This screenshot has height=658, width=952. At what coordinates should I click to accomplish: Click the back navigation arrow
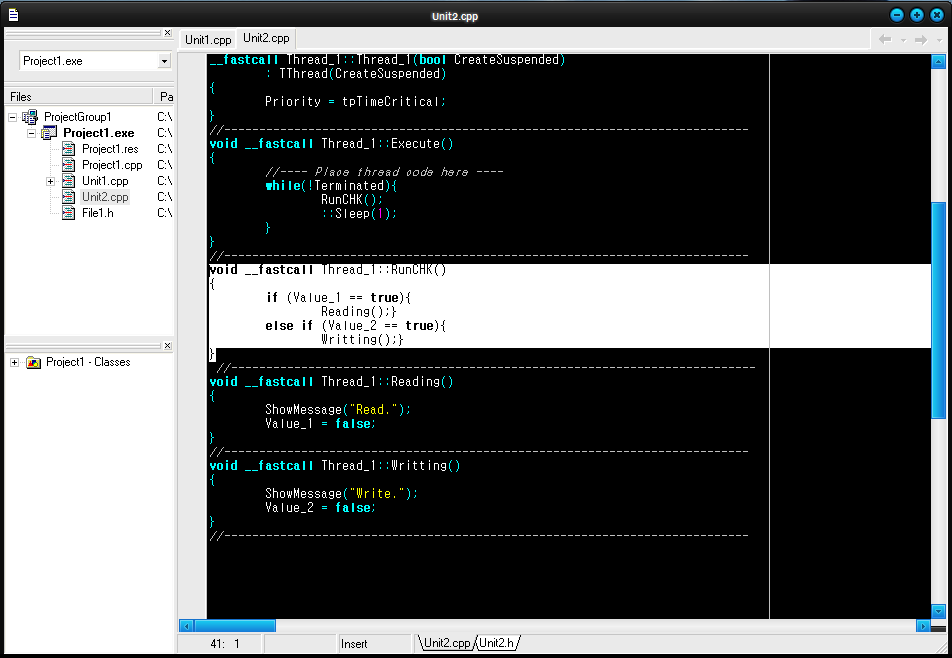point(884,39)
